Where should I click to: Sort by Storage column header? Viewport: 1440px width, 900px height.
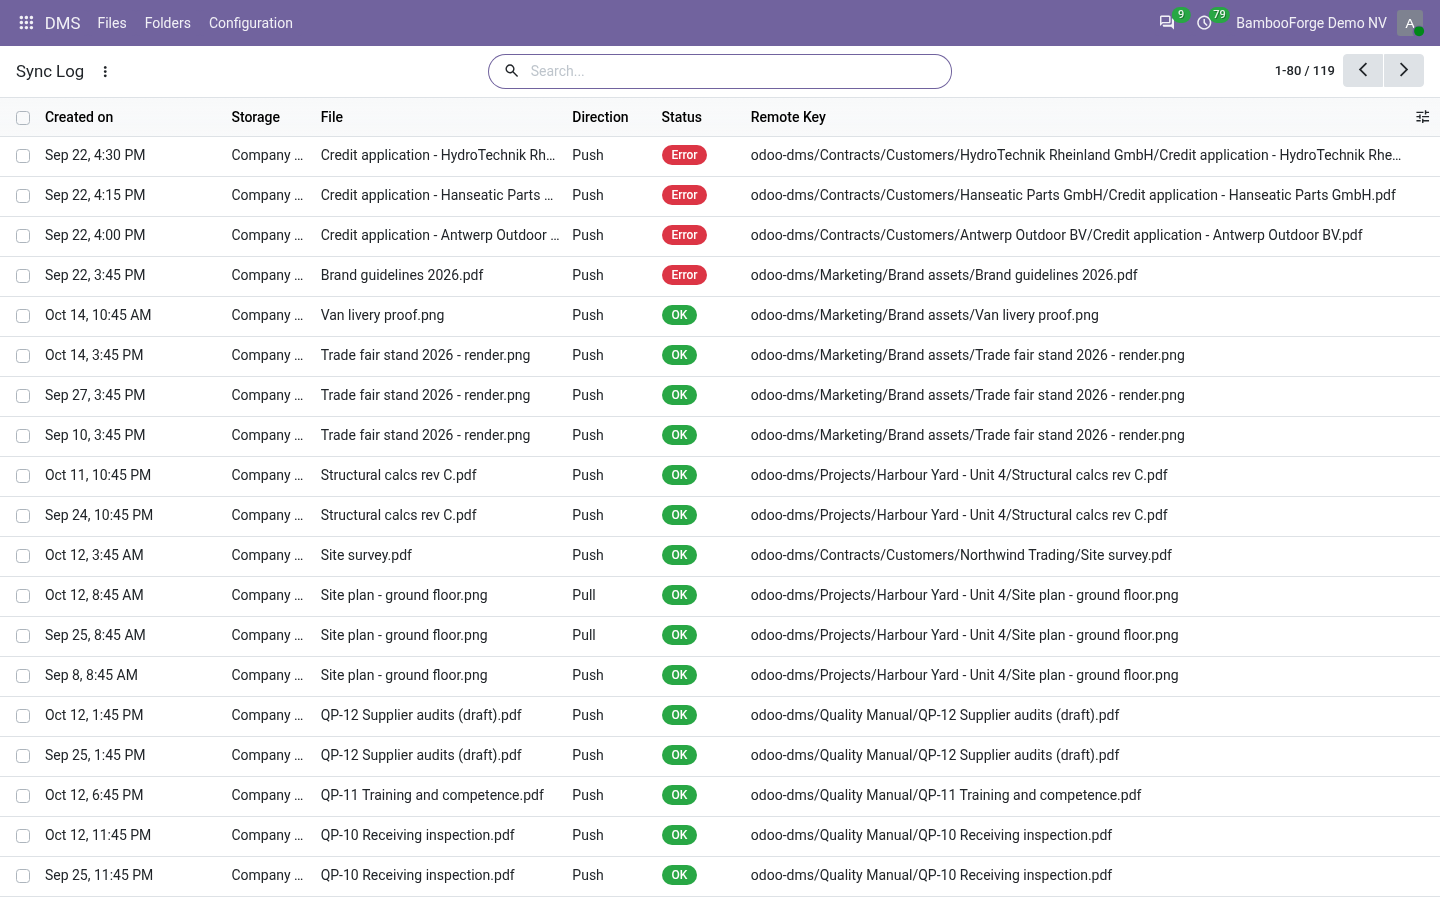[x=255, y=117]
